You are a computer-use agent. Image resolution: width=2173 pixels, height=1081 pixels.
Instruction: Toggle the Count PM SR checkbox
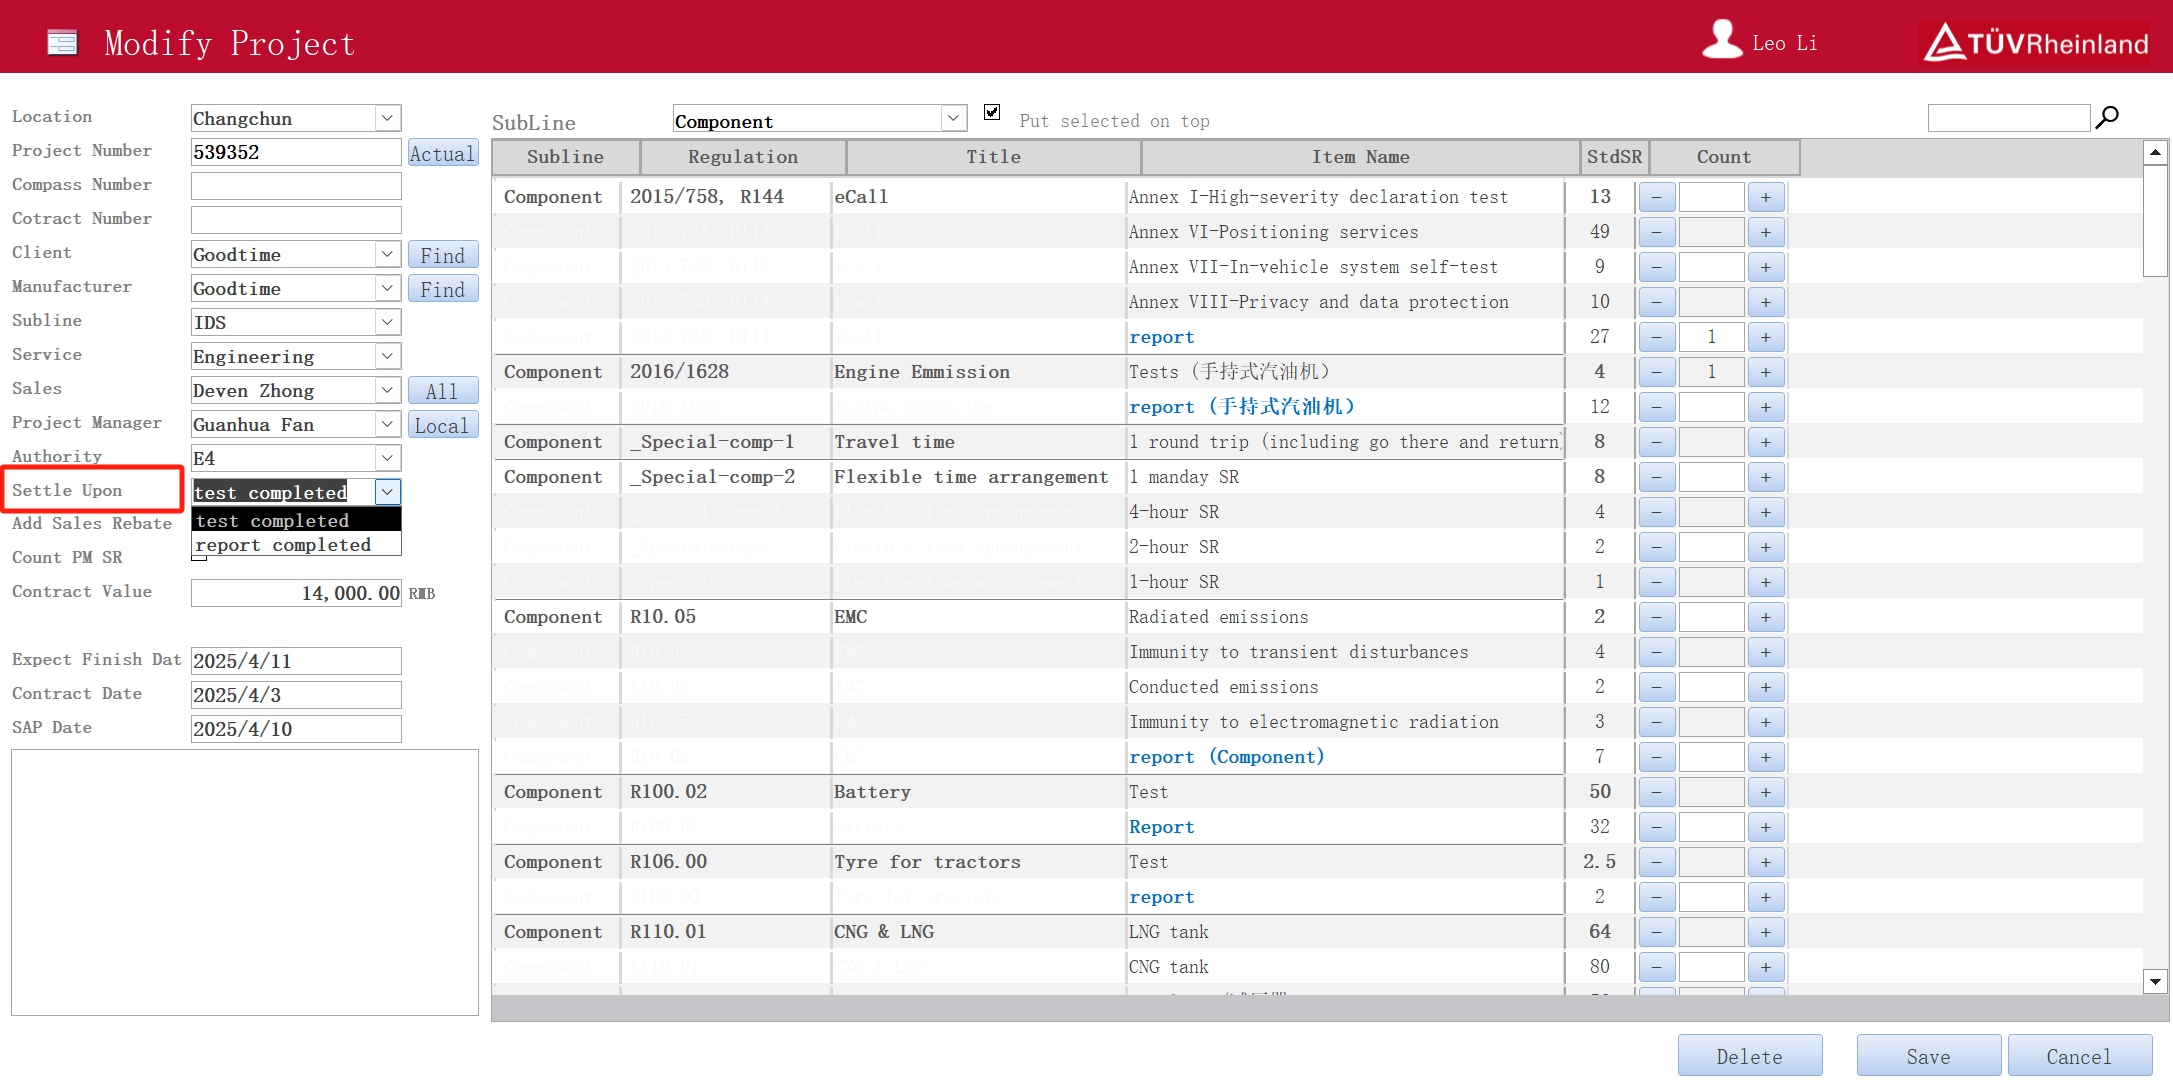[x=199, y=557]
